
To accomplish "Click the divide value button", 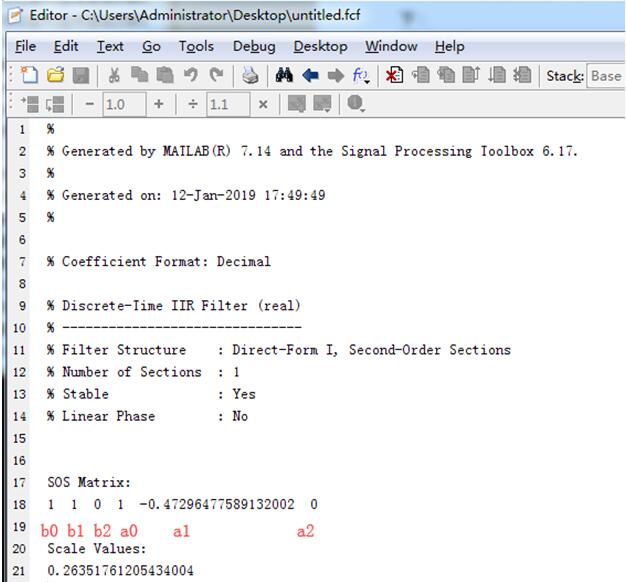I will point(192,104).
